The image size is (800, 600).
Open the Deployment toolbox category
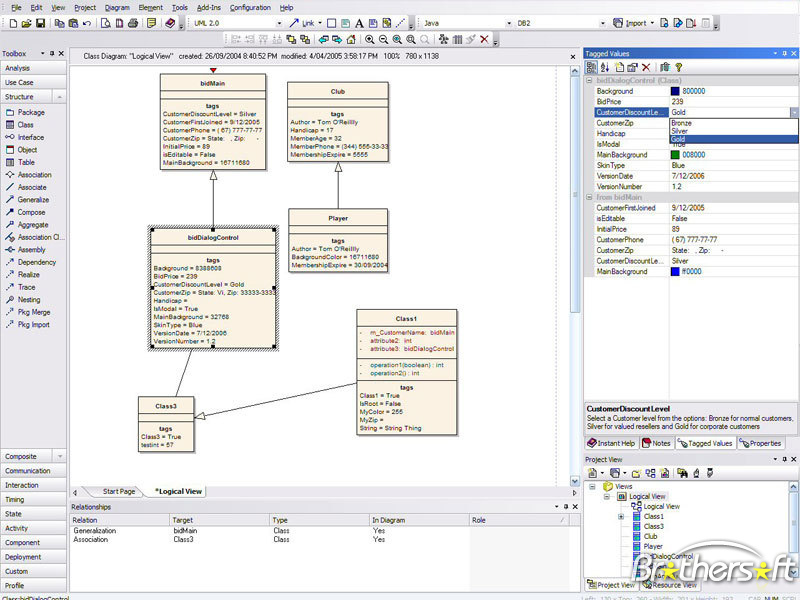(x=23, y=557)
